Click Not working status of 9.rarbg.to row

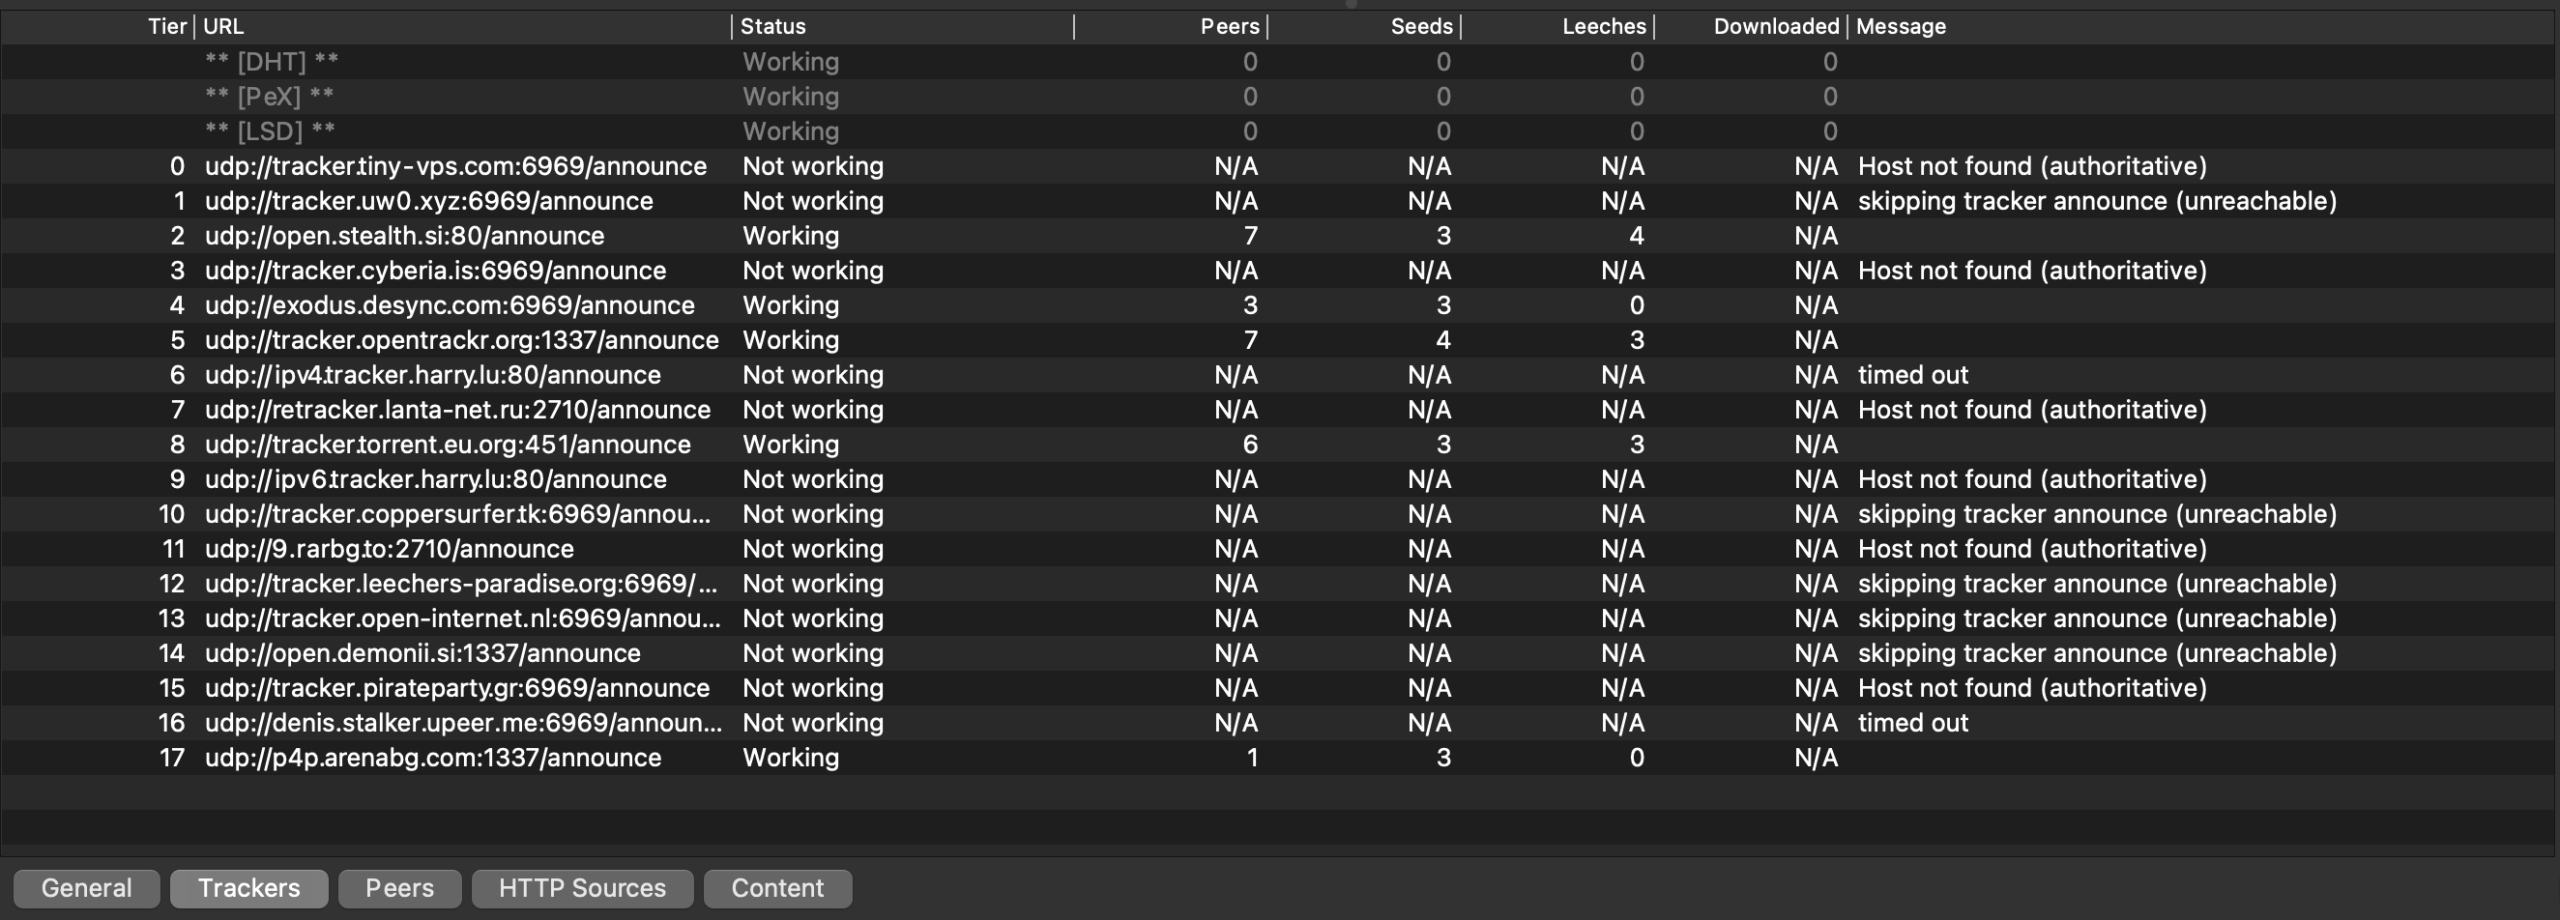pos(813,549)
